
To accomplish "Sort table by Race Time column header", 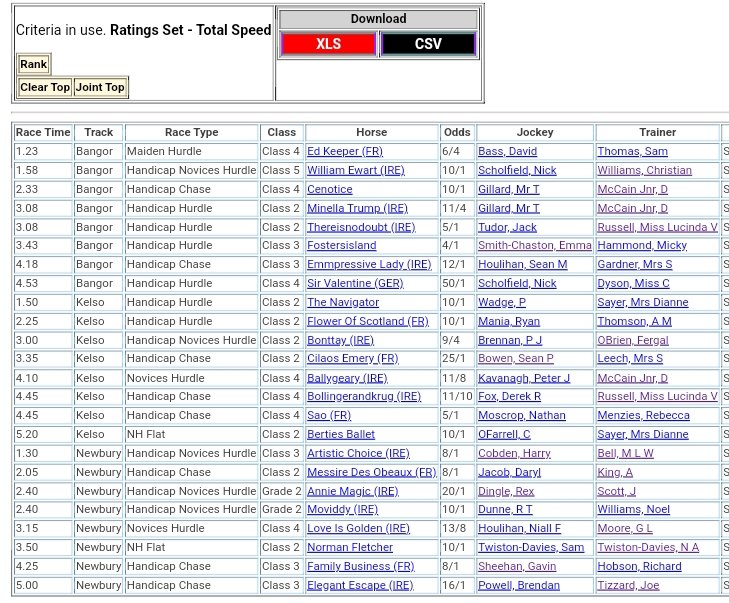I will [43, 132].
